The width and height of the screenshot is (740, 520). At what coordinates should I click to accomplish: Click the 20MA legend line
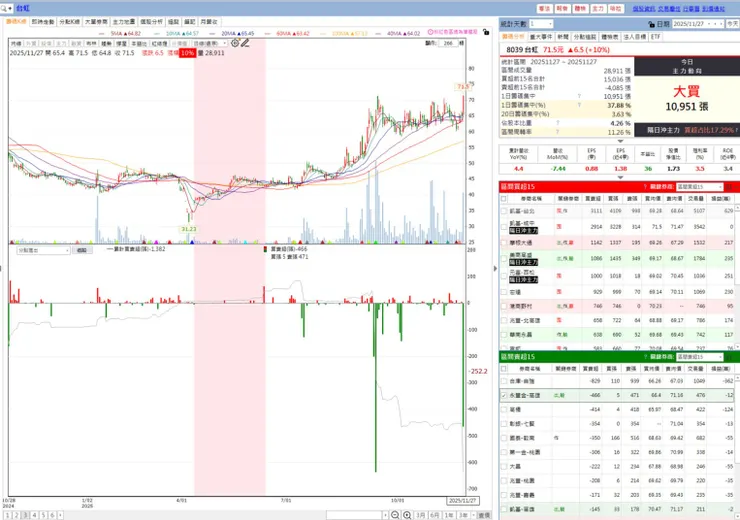point(232,34)
